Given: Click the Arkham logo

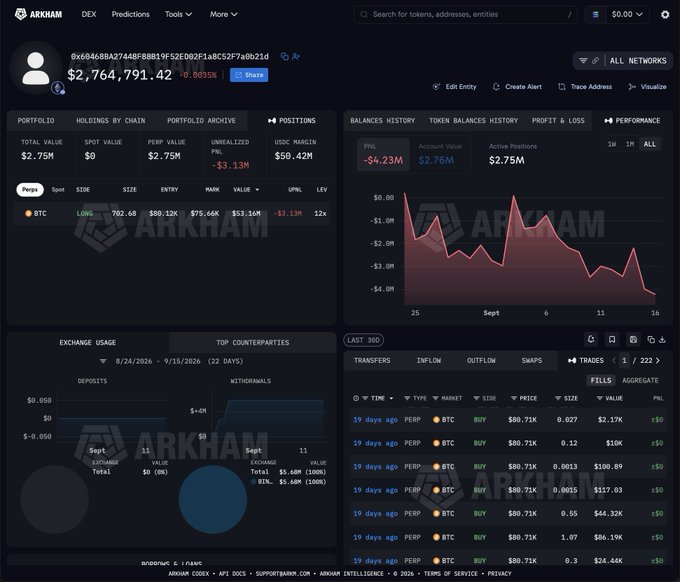Looking at the screenshot, I should click(38, 14).
